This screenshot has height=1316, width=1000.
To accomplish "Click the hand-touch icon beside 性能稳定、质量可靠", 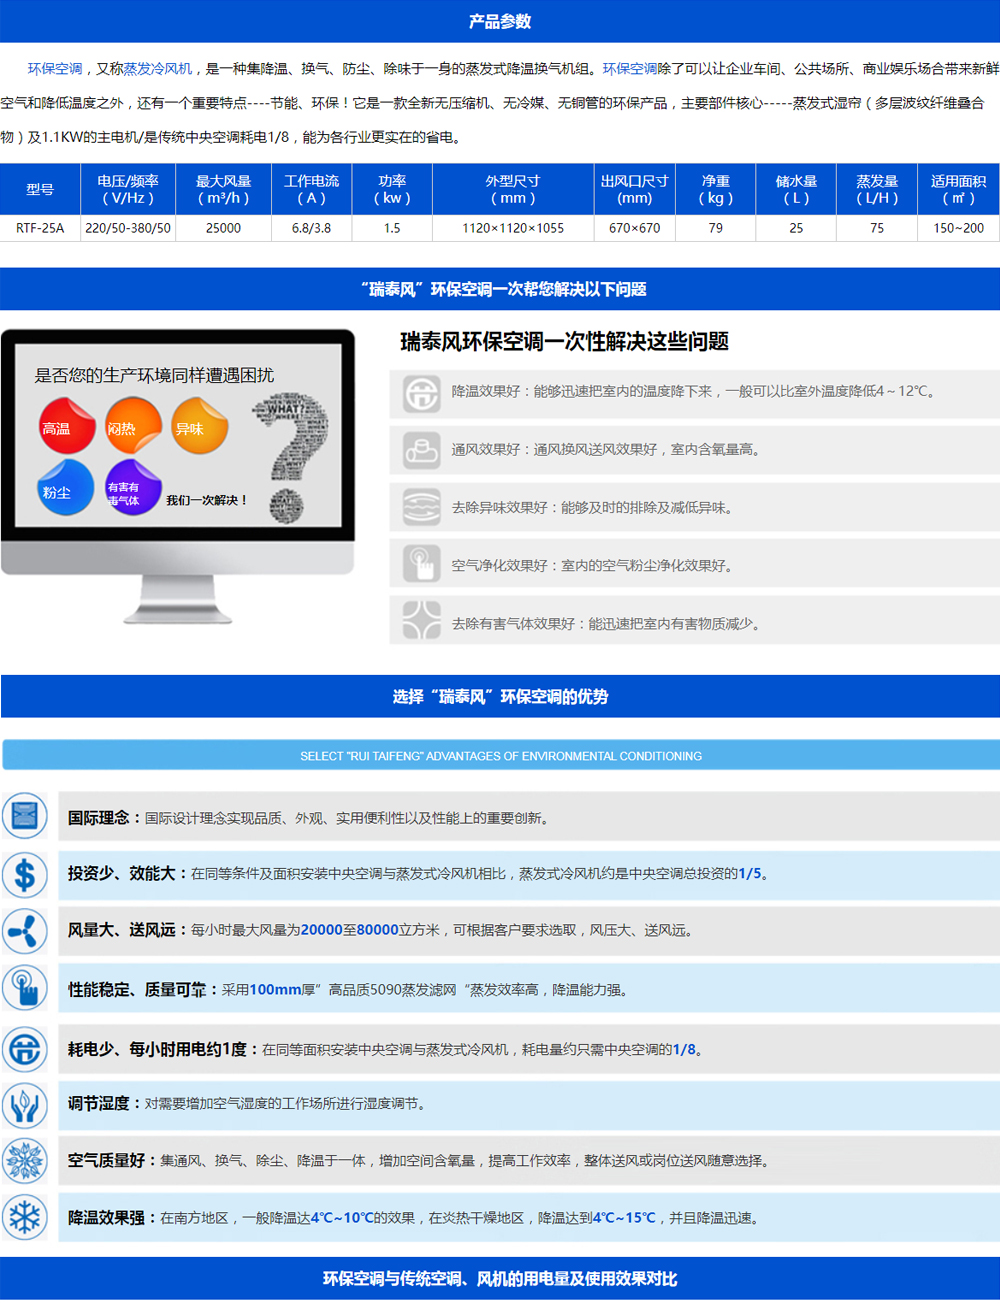I will tap(25, 989).
